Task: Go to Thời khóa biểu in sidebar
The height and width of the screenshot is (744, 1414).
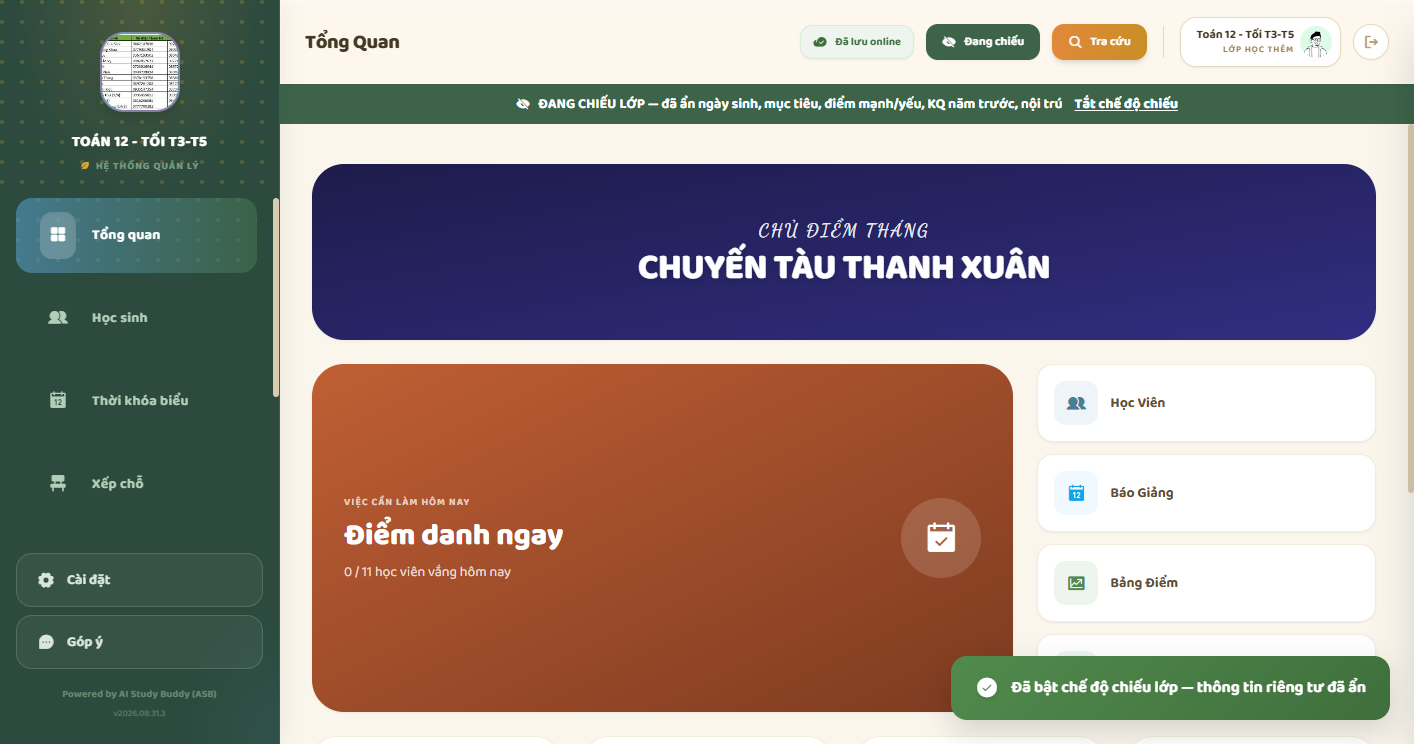Action: point(136,401)
